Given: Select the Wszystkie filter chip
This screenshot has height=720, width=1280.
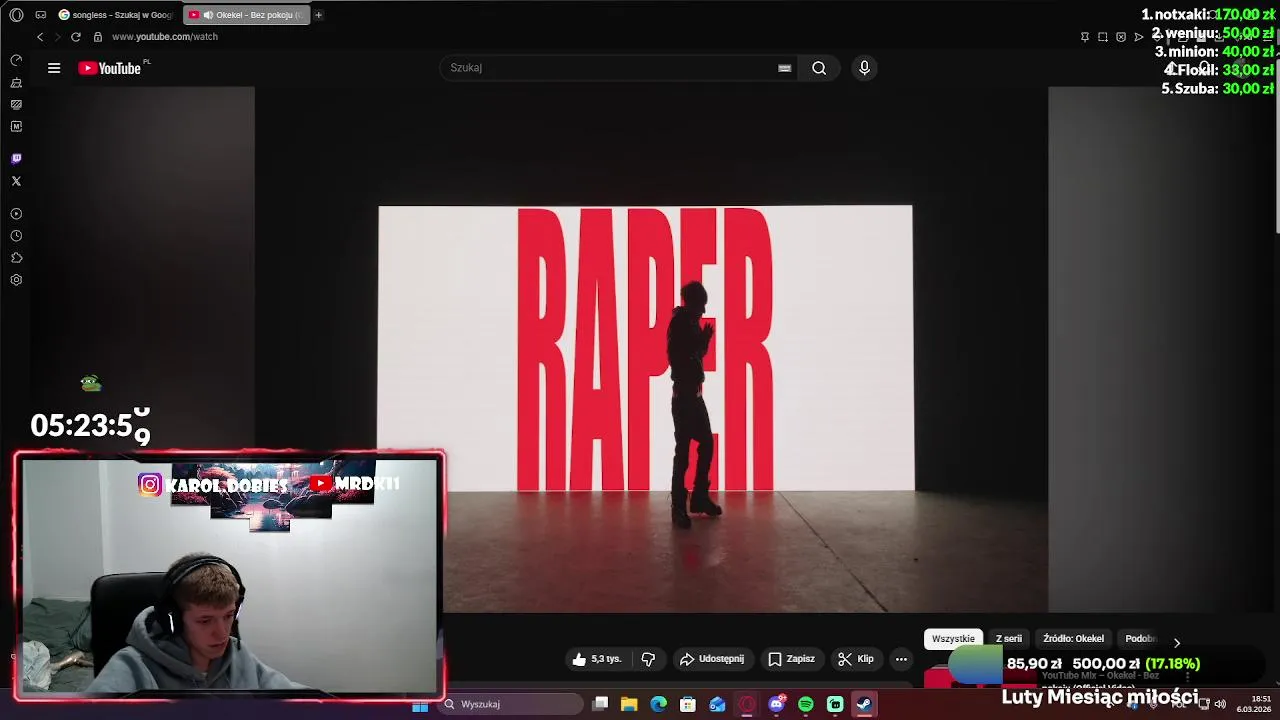Looking at the screenshot, I should (x=953, y=639).
